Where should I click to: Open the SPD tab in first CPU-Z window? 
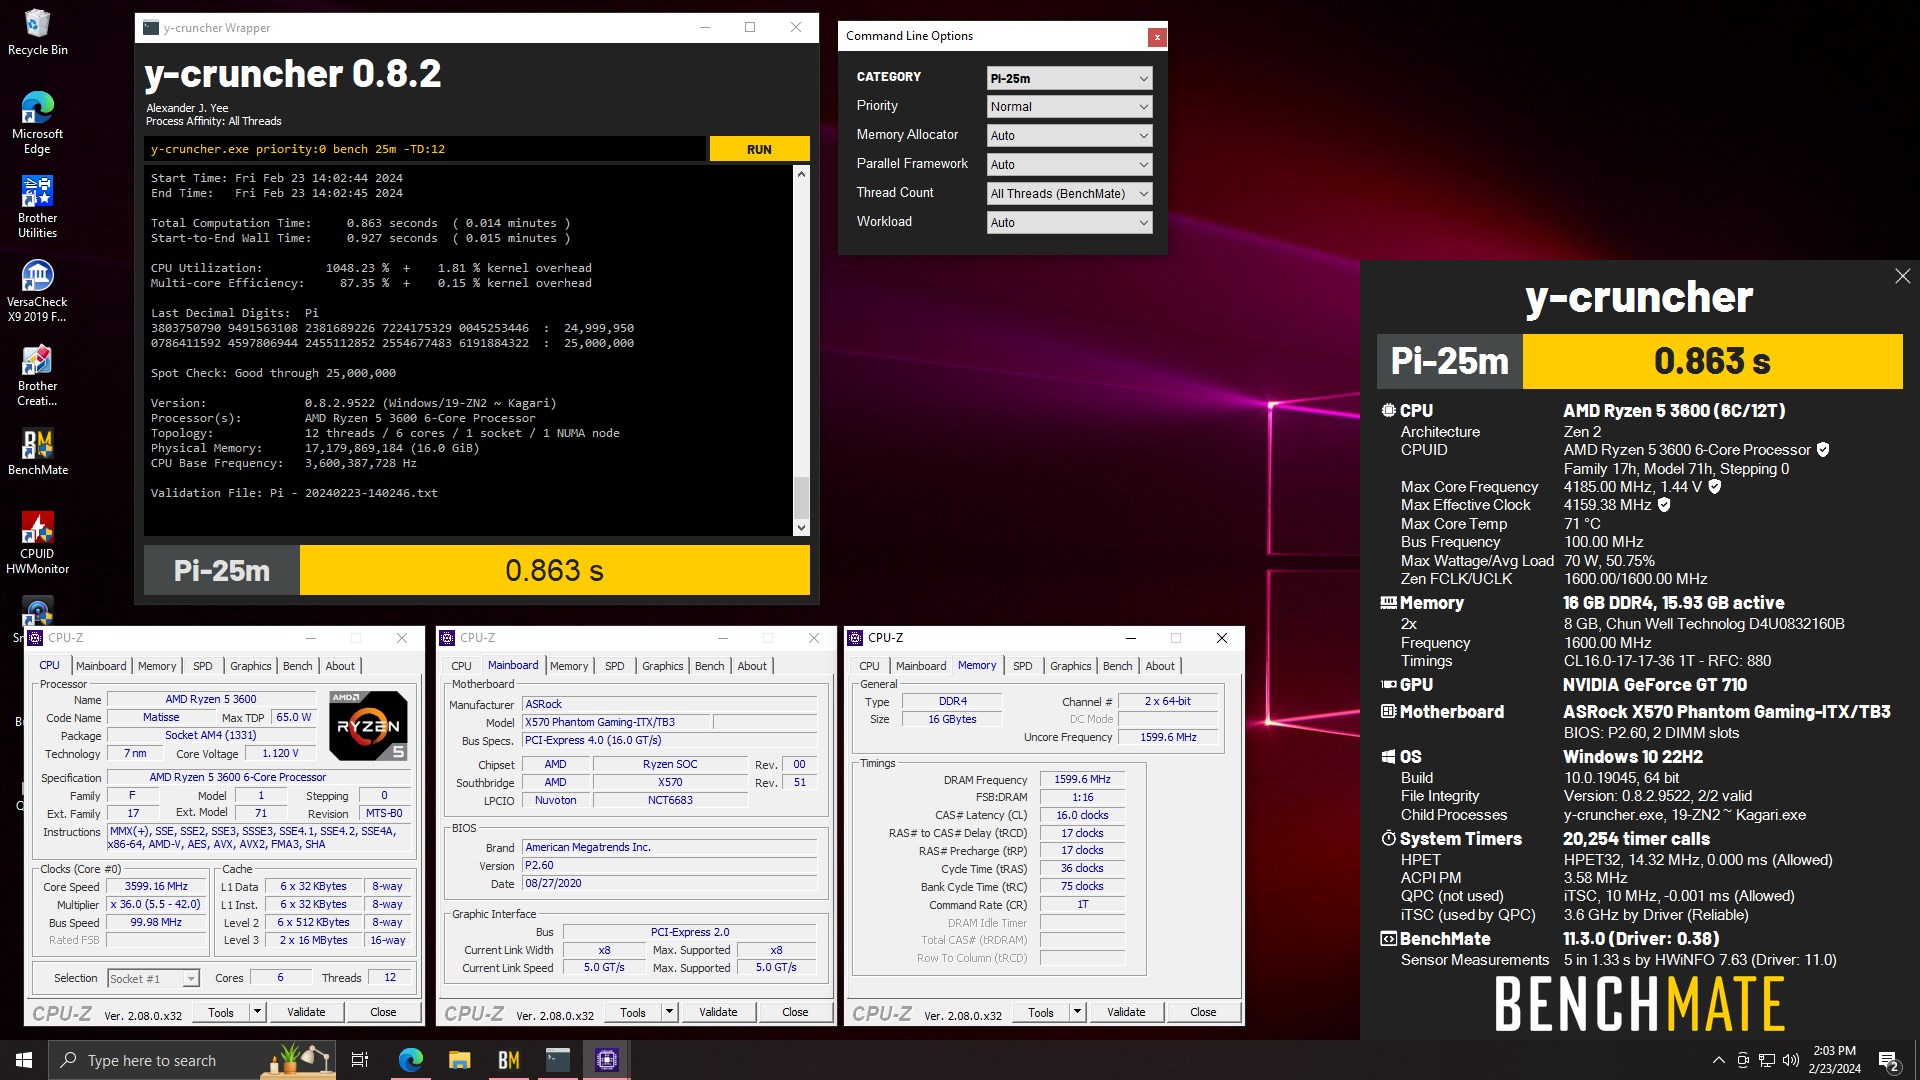pyautogui.click(x=203, y=666)
